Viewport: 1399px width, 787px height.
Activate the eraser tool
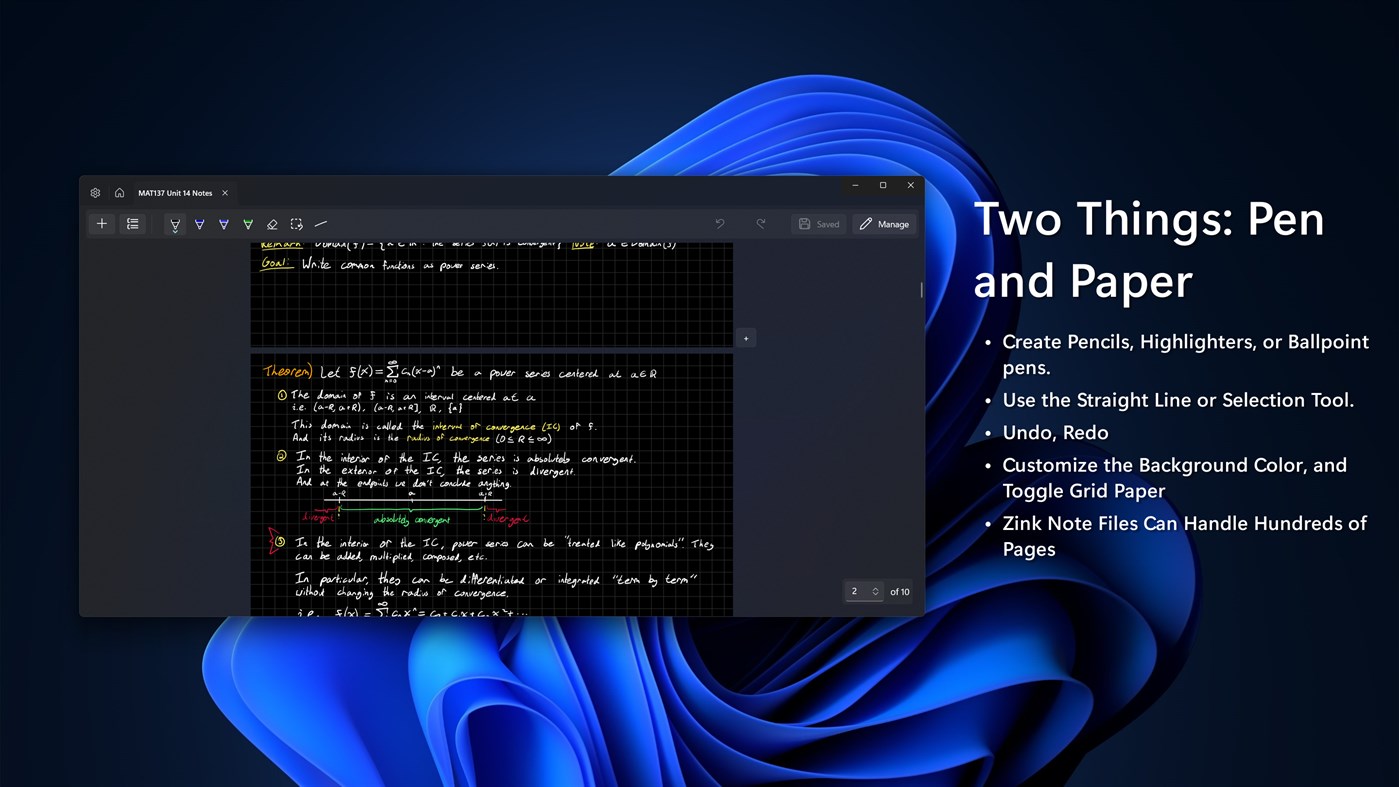[x=272, y=223]
